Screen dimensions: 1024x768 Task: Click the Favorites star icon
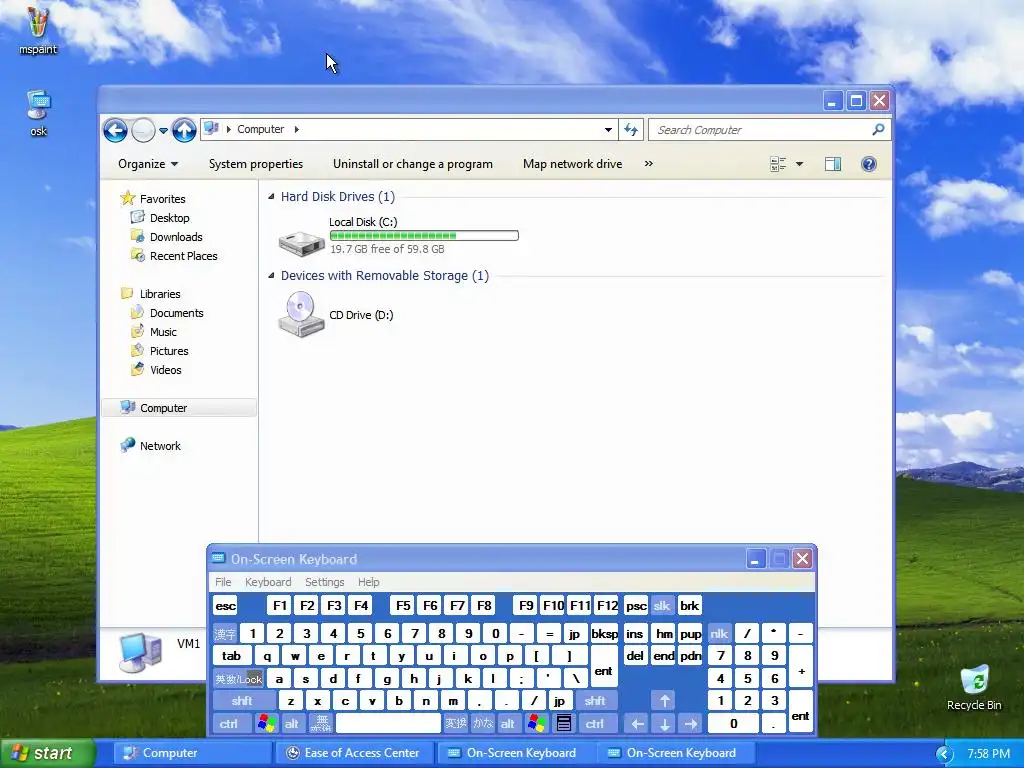click(x=127, y=198)
